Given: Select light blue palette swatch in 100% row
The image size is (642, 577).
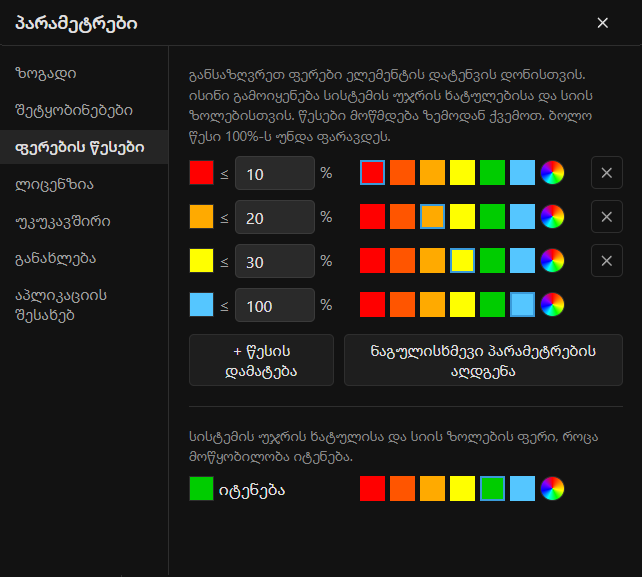Looking at the screenshot, I should pos(522,305).
